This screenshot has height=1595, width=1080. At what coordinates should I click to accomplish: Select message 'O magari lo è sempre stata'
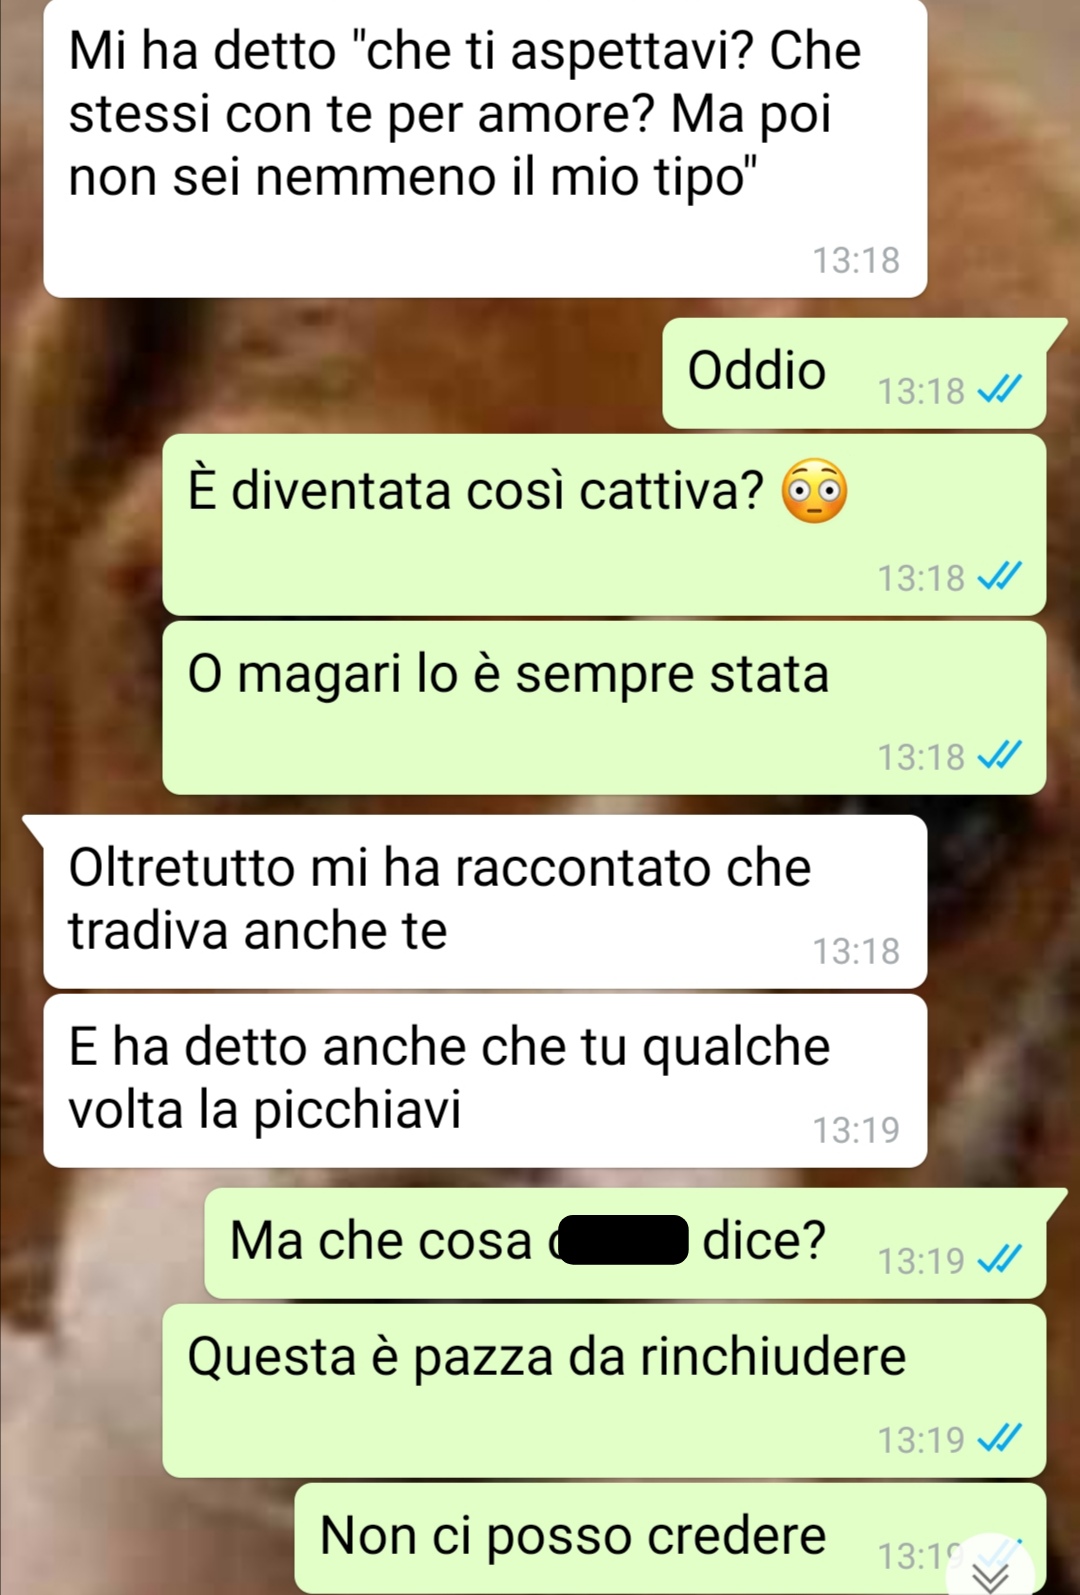click(x=604, y=708)
